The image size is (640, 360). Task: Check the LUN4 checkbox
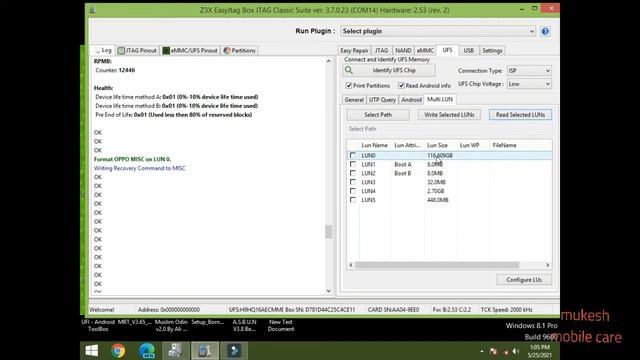pyautogui.click(x=353, y=191)
